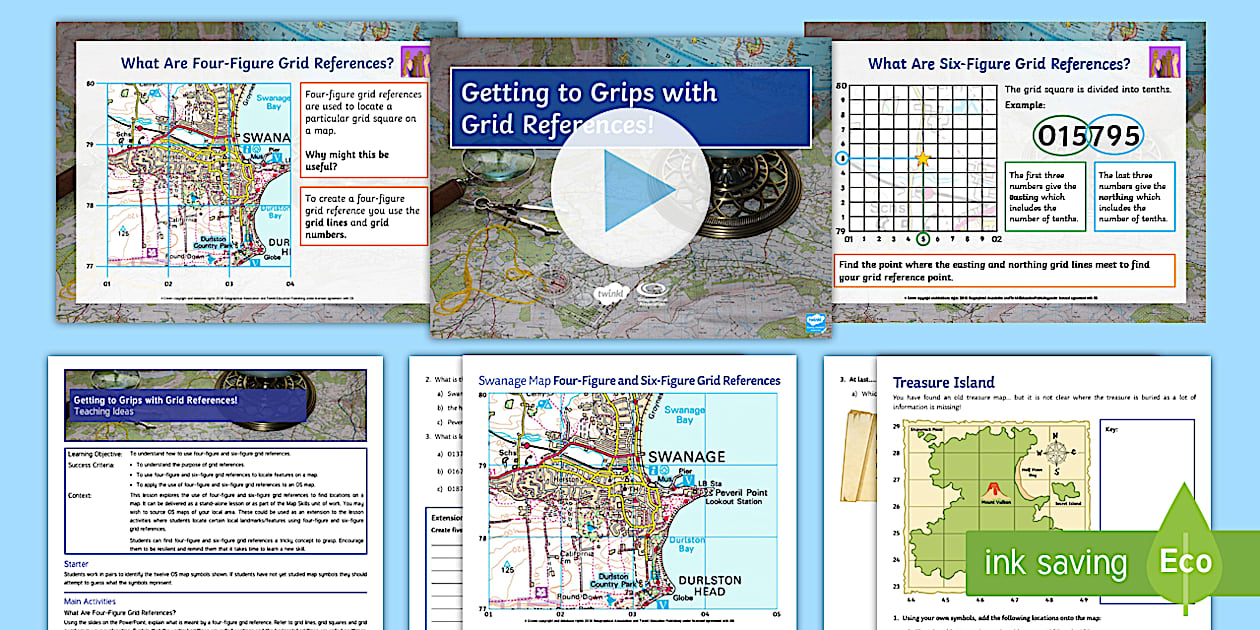Click the Getting to Grips with Grid References title
Screen dimensions: 1260x630
pyautogui.click(x=588, y=107)
